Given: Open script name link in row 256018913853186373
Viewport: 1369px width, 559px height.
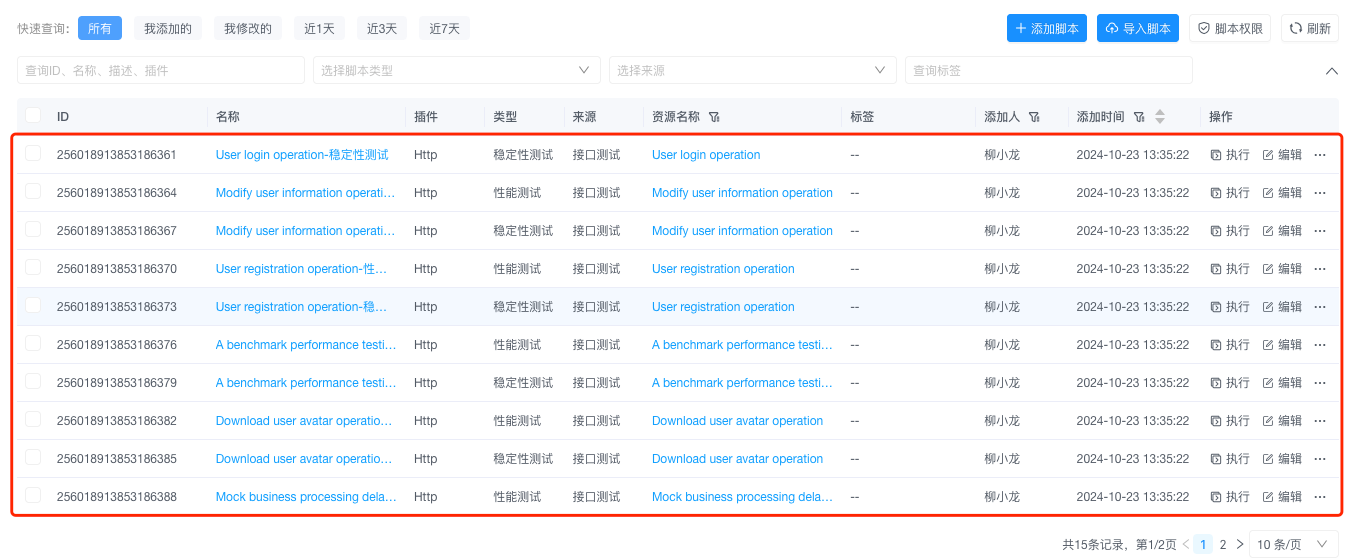Looking at the screenshot, I should click(301, 307).
